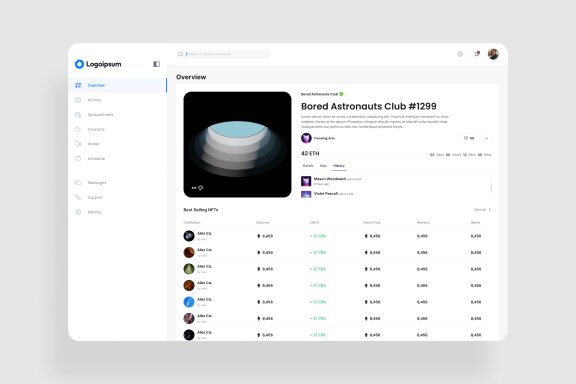Click the Coupons icon in the sidebar

coord(78,129)
